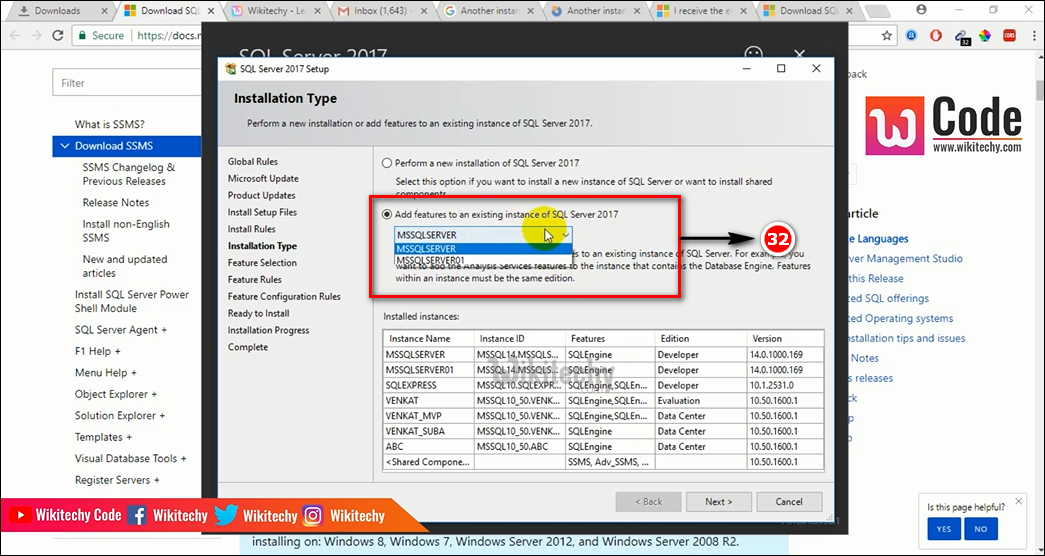This screenshot has width=1045, height=556.
Task: Select Perform a new installation radio button
Action: (387, 162)
